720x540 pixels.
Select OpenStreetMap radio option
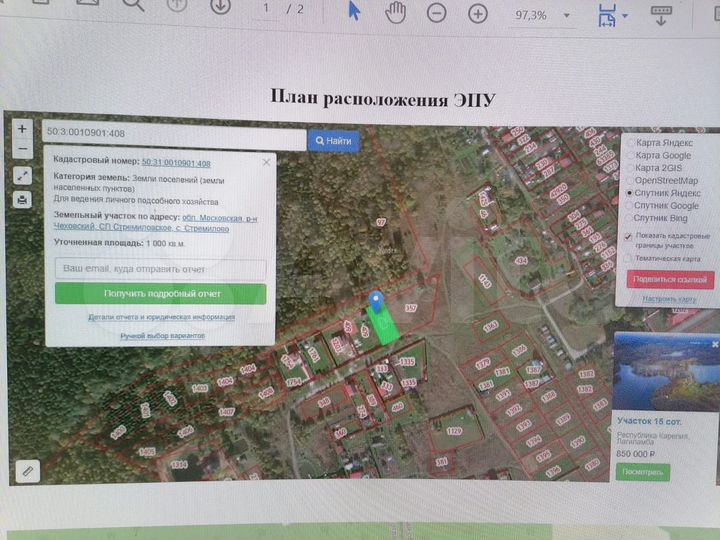pyautogui.click(x=630, y=180)
